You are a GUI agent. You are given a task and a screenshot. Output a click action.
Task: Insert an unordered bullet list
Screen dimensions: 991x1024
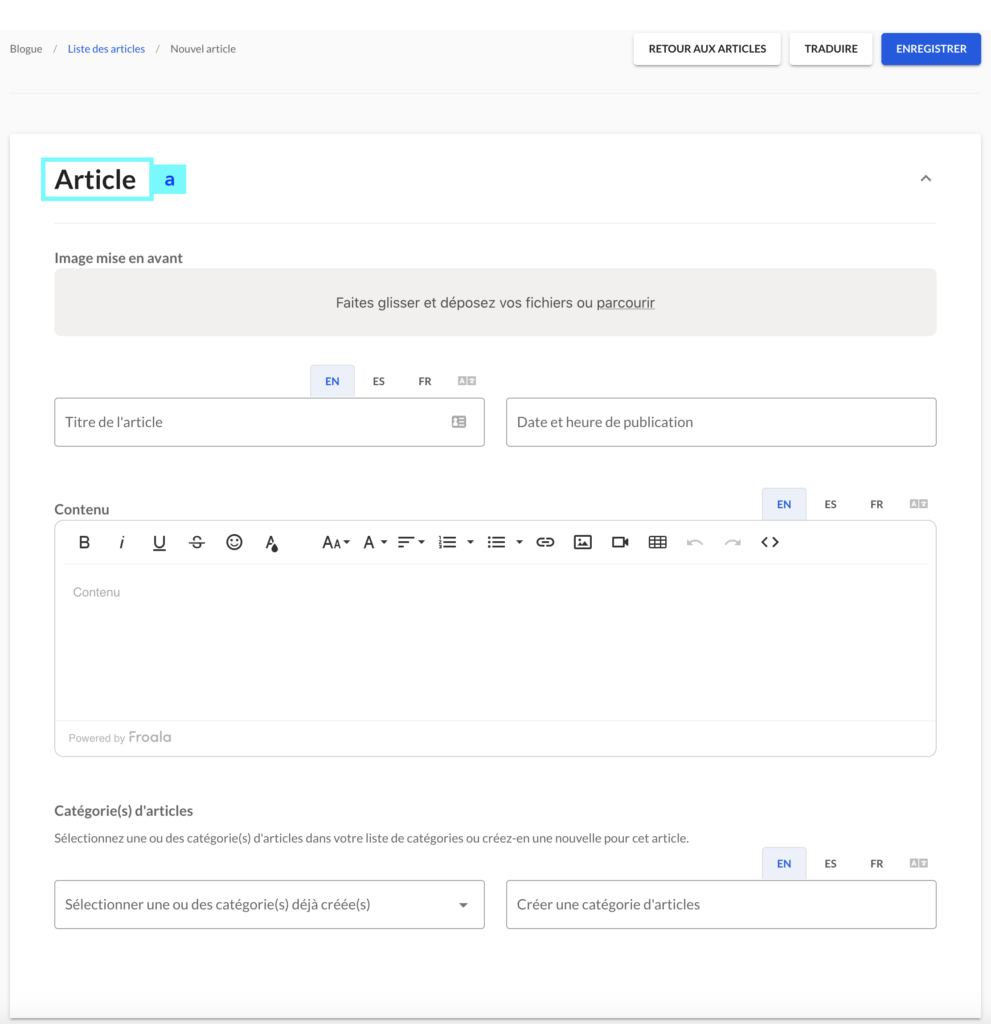pyautogui.click(x=496, y=542)
